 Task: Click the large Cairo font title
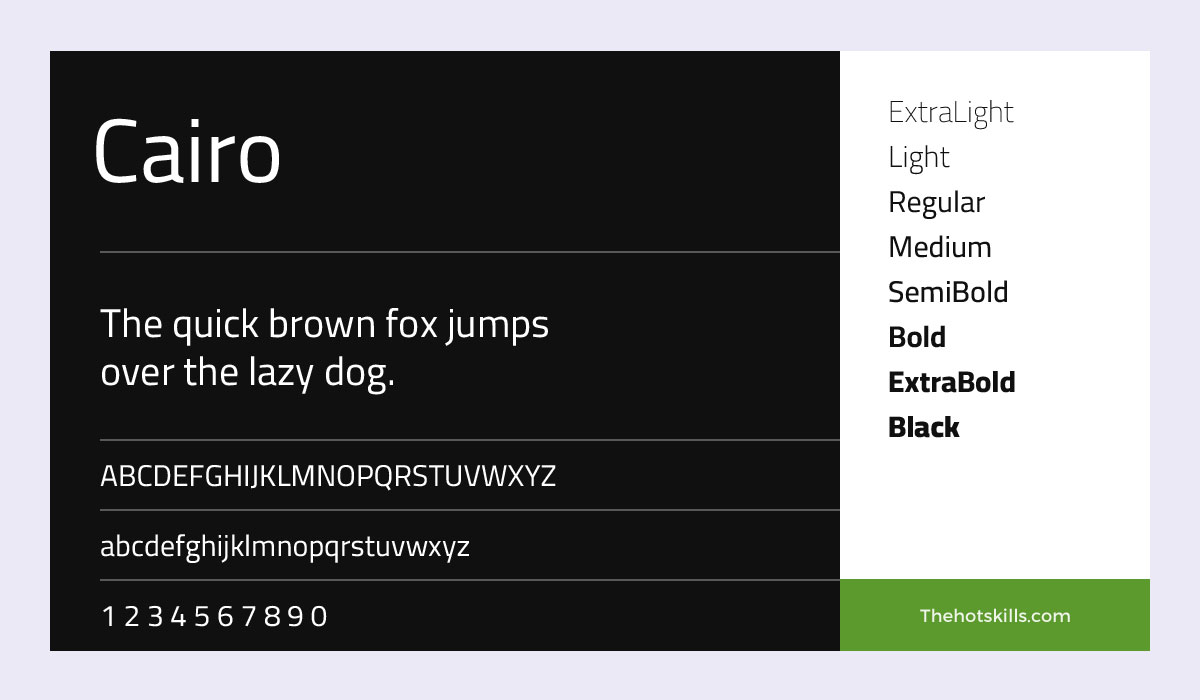click(187, 153)
